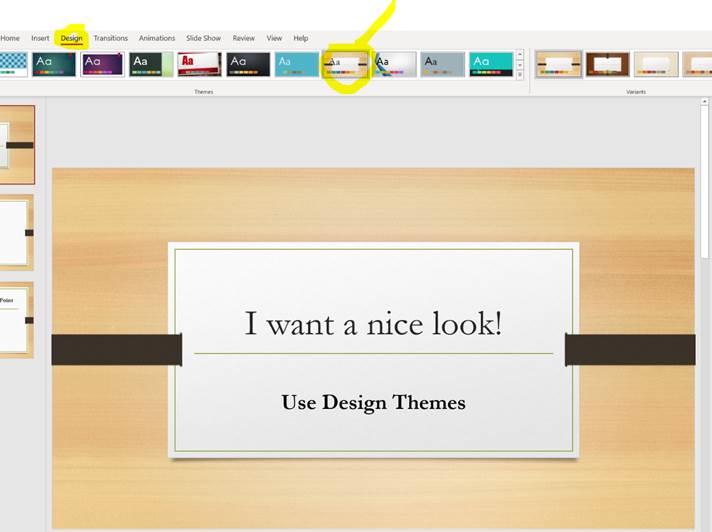The width and height of the screenshot is (712, 532).
Task: Apply the purple dark theme thumbnail
Action: [x=102, y=65]
